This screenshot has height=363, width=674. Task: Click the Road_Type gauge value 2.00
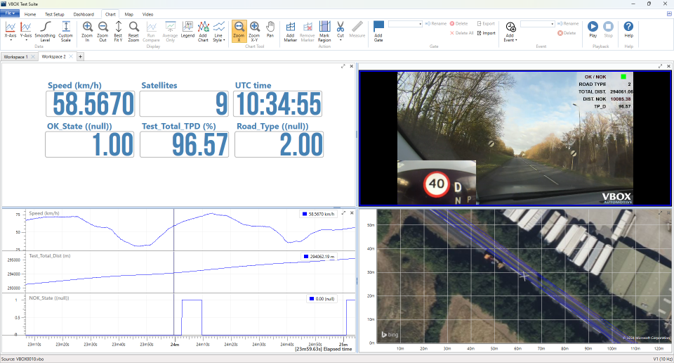coord(279,145)
